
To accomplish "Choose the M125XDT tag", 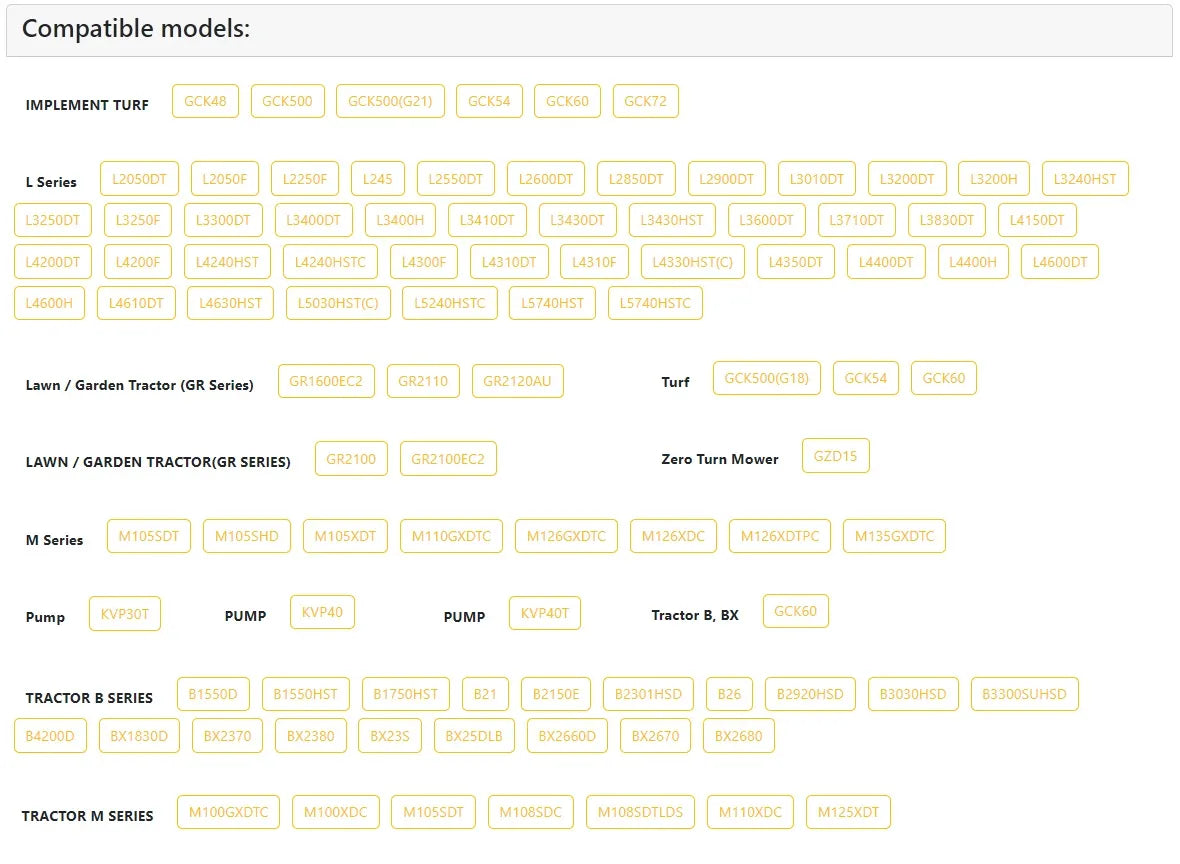I will [x=848, y=812].
